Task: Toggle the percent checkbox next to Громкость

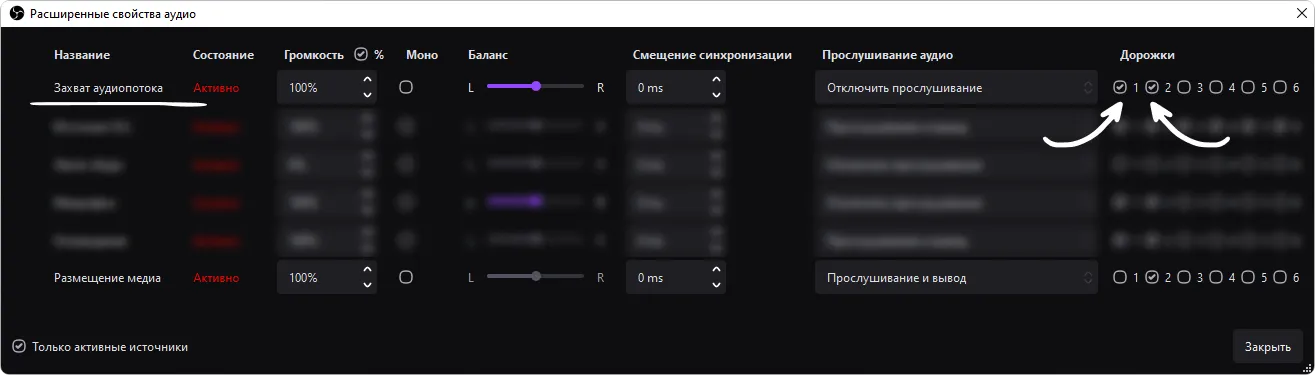Action: 361,54
